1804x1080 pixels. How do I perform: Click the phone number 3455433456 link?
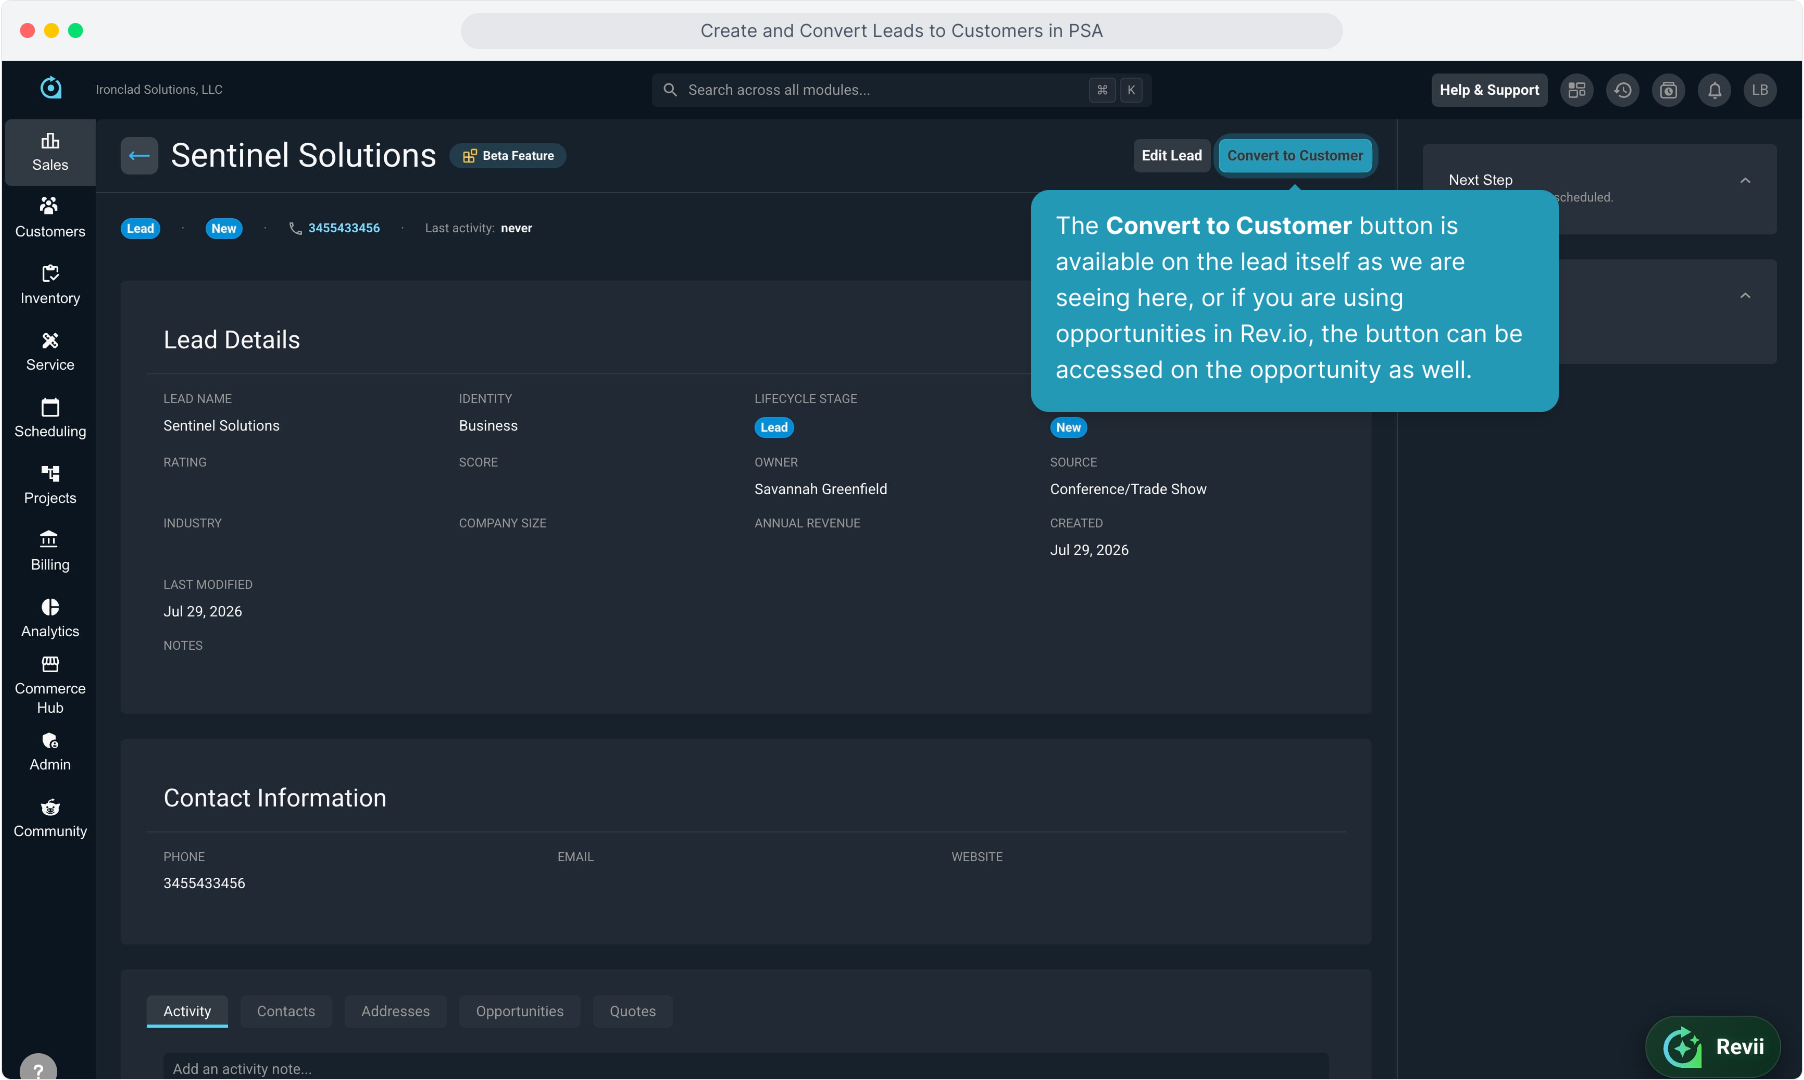(344, 228)
